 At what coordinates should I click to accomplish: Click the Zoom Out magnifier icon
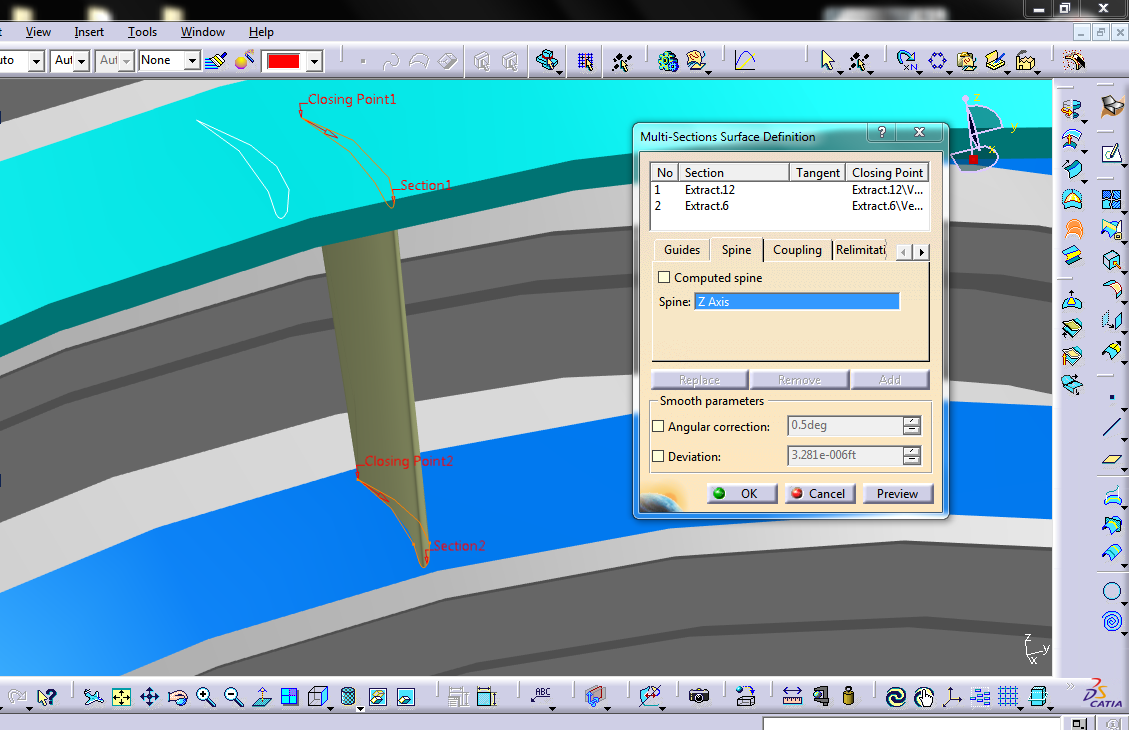[x=234, y=697]
